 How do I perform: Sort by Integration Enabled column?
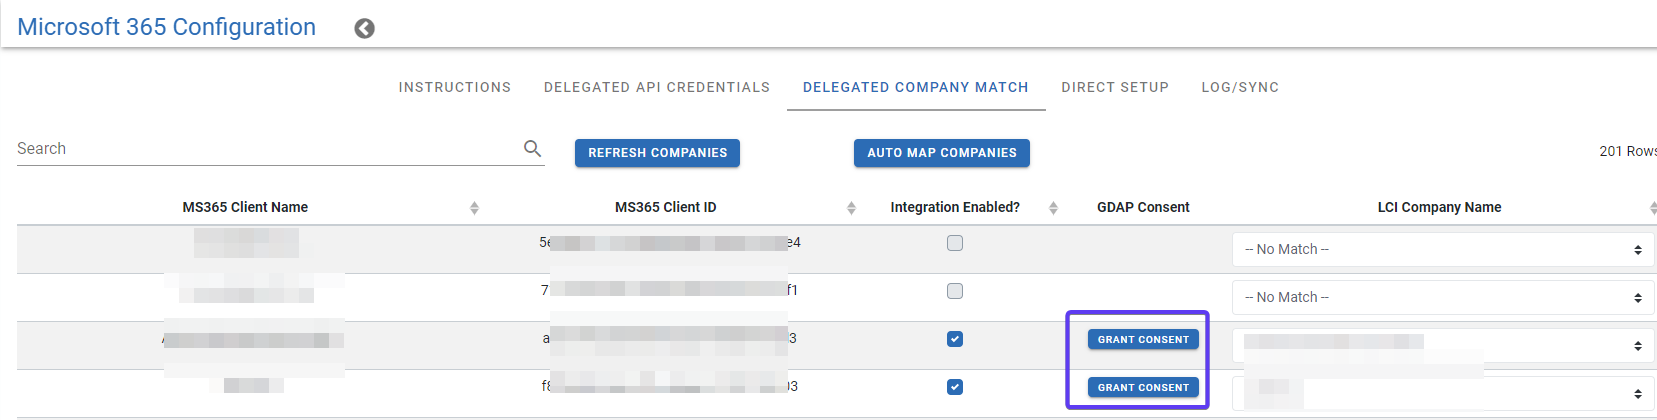(x=1053, y=208)
